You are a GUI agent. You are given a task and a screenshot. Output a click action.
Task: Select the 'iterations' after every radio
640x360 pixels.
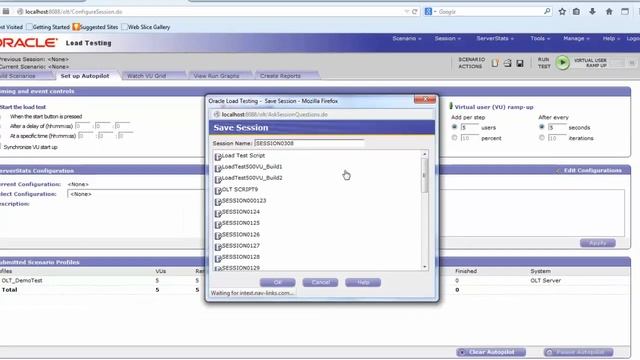coord(542,138)
